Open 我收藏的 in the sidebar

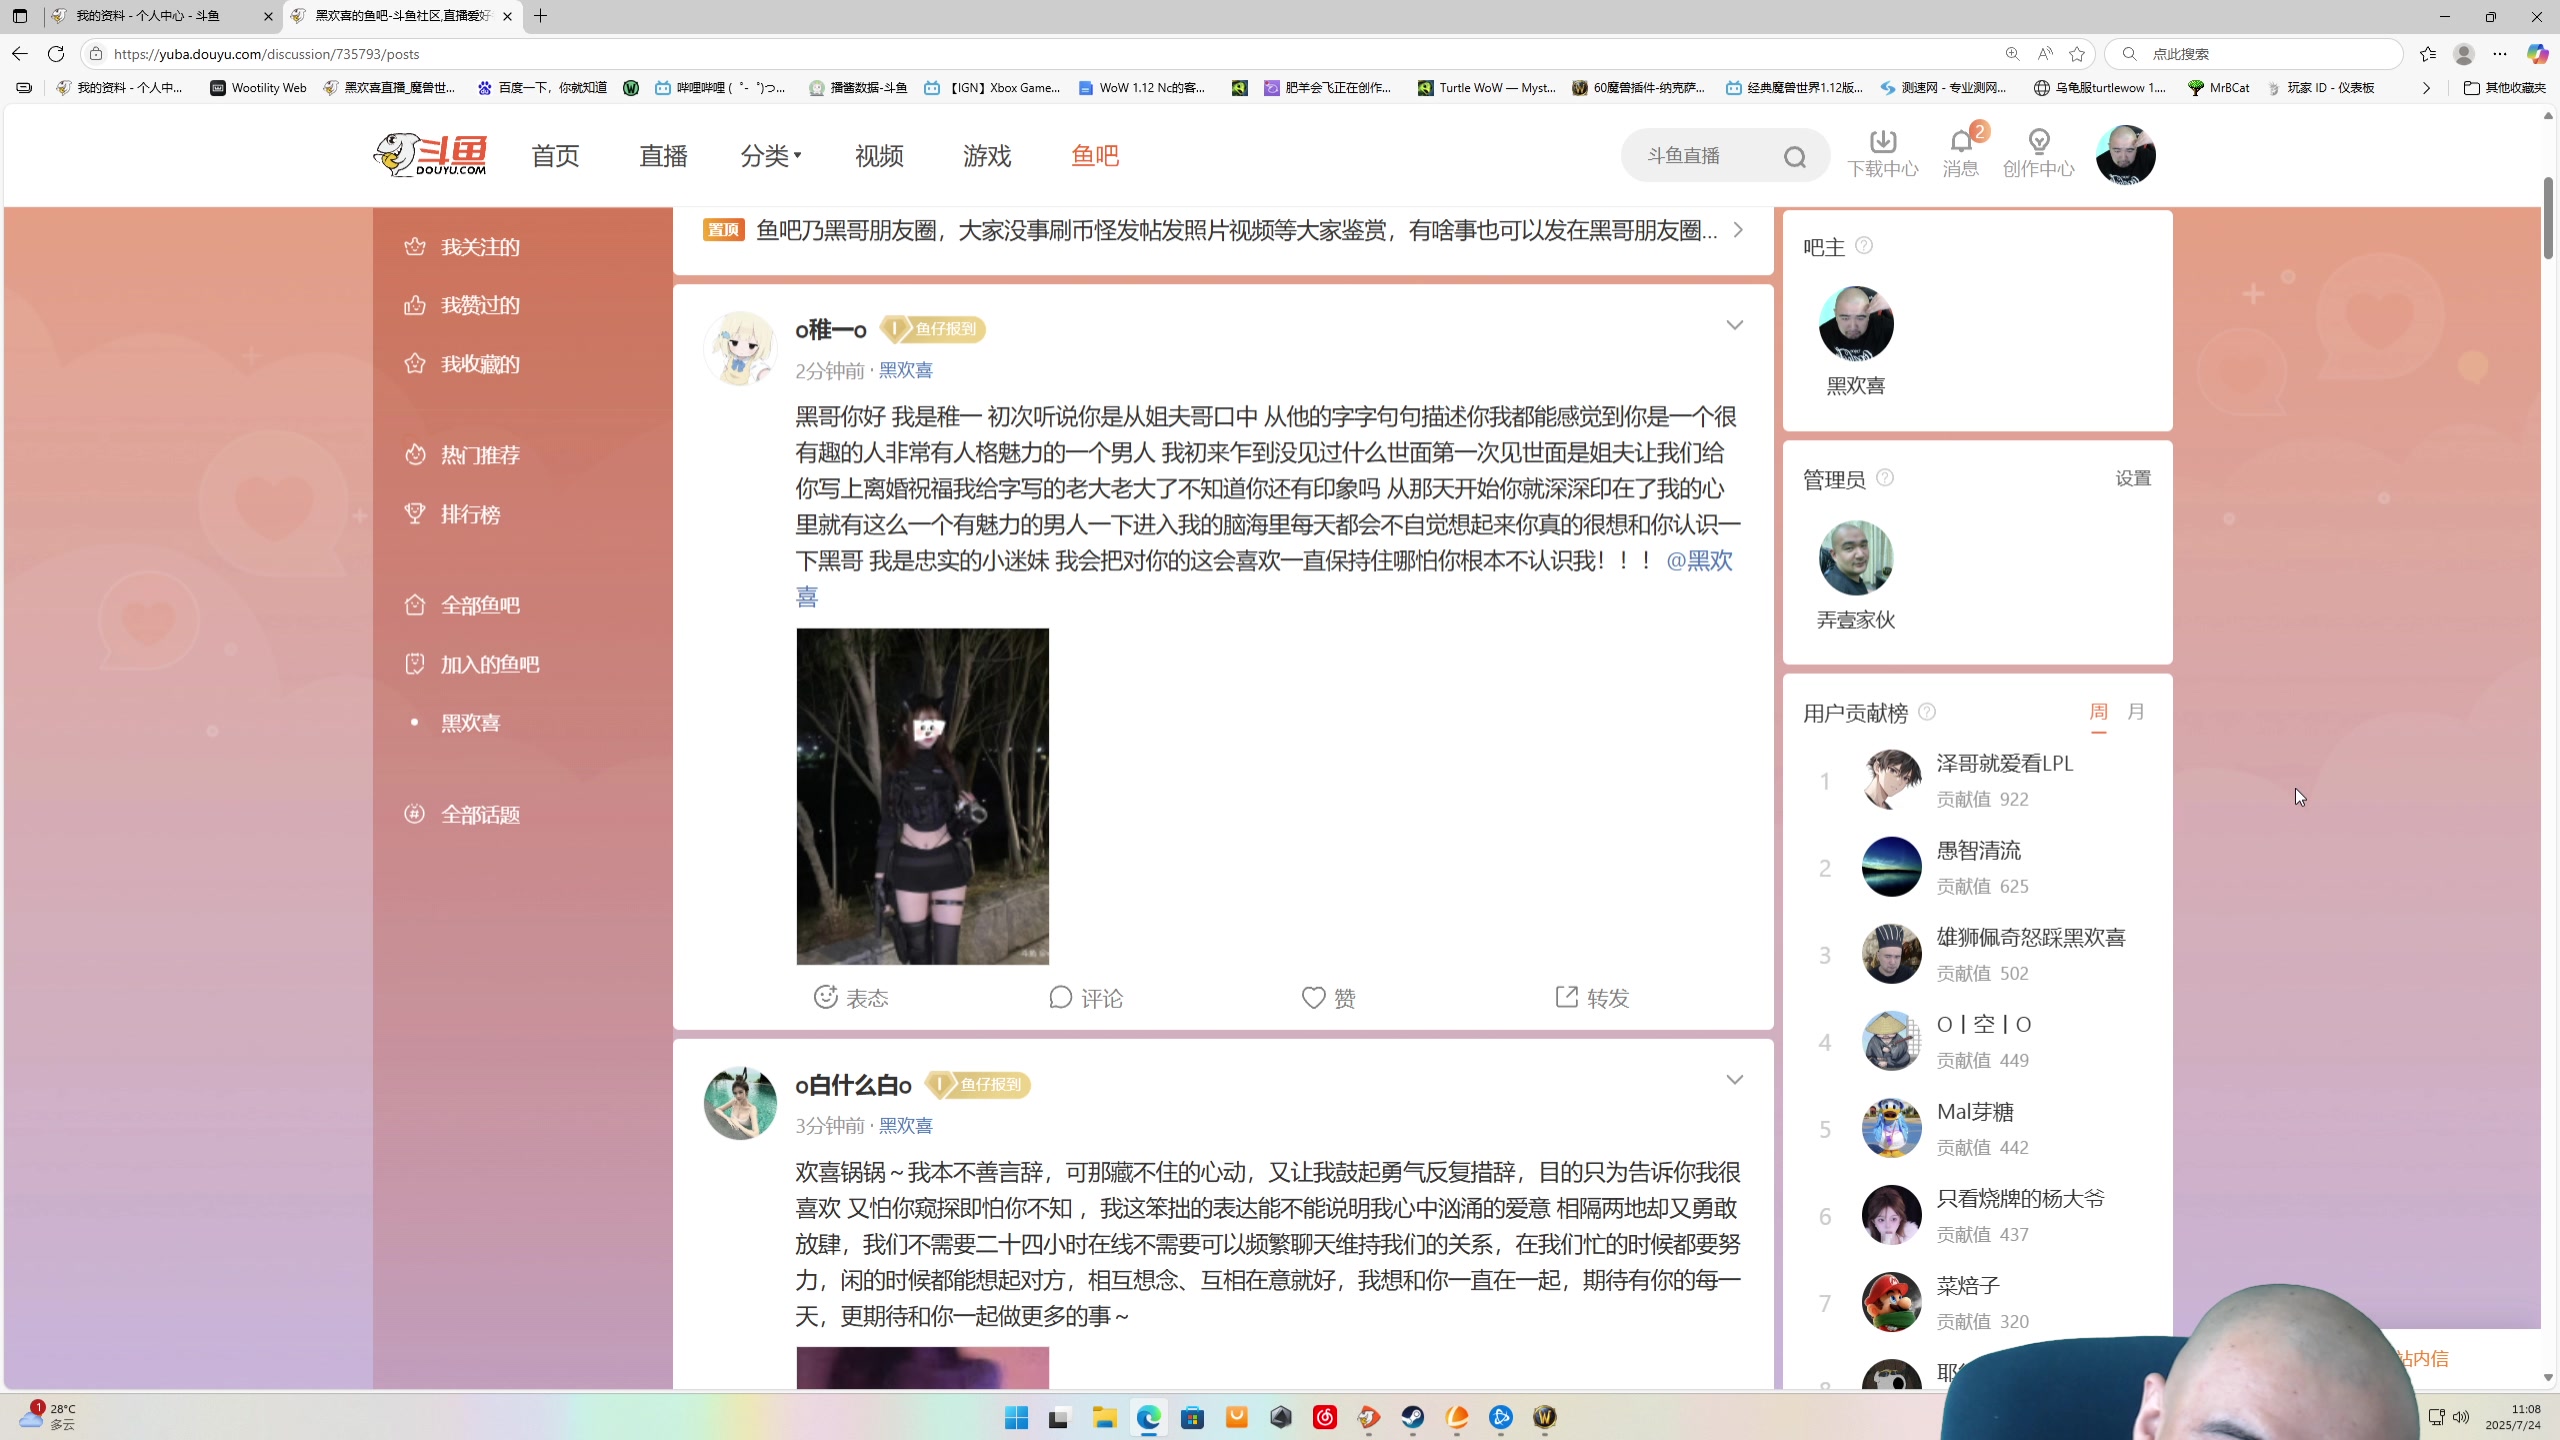click(462, 364)
